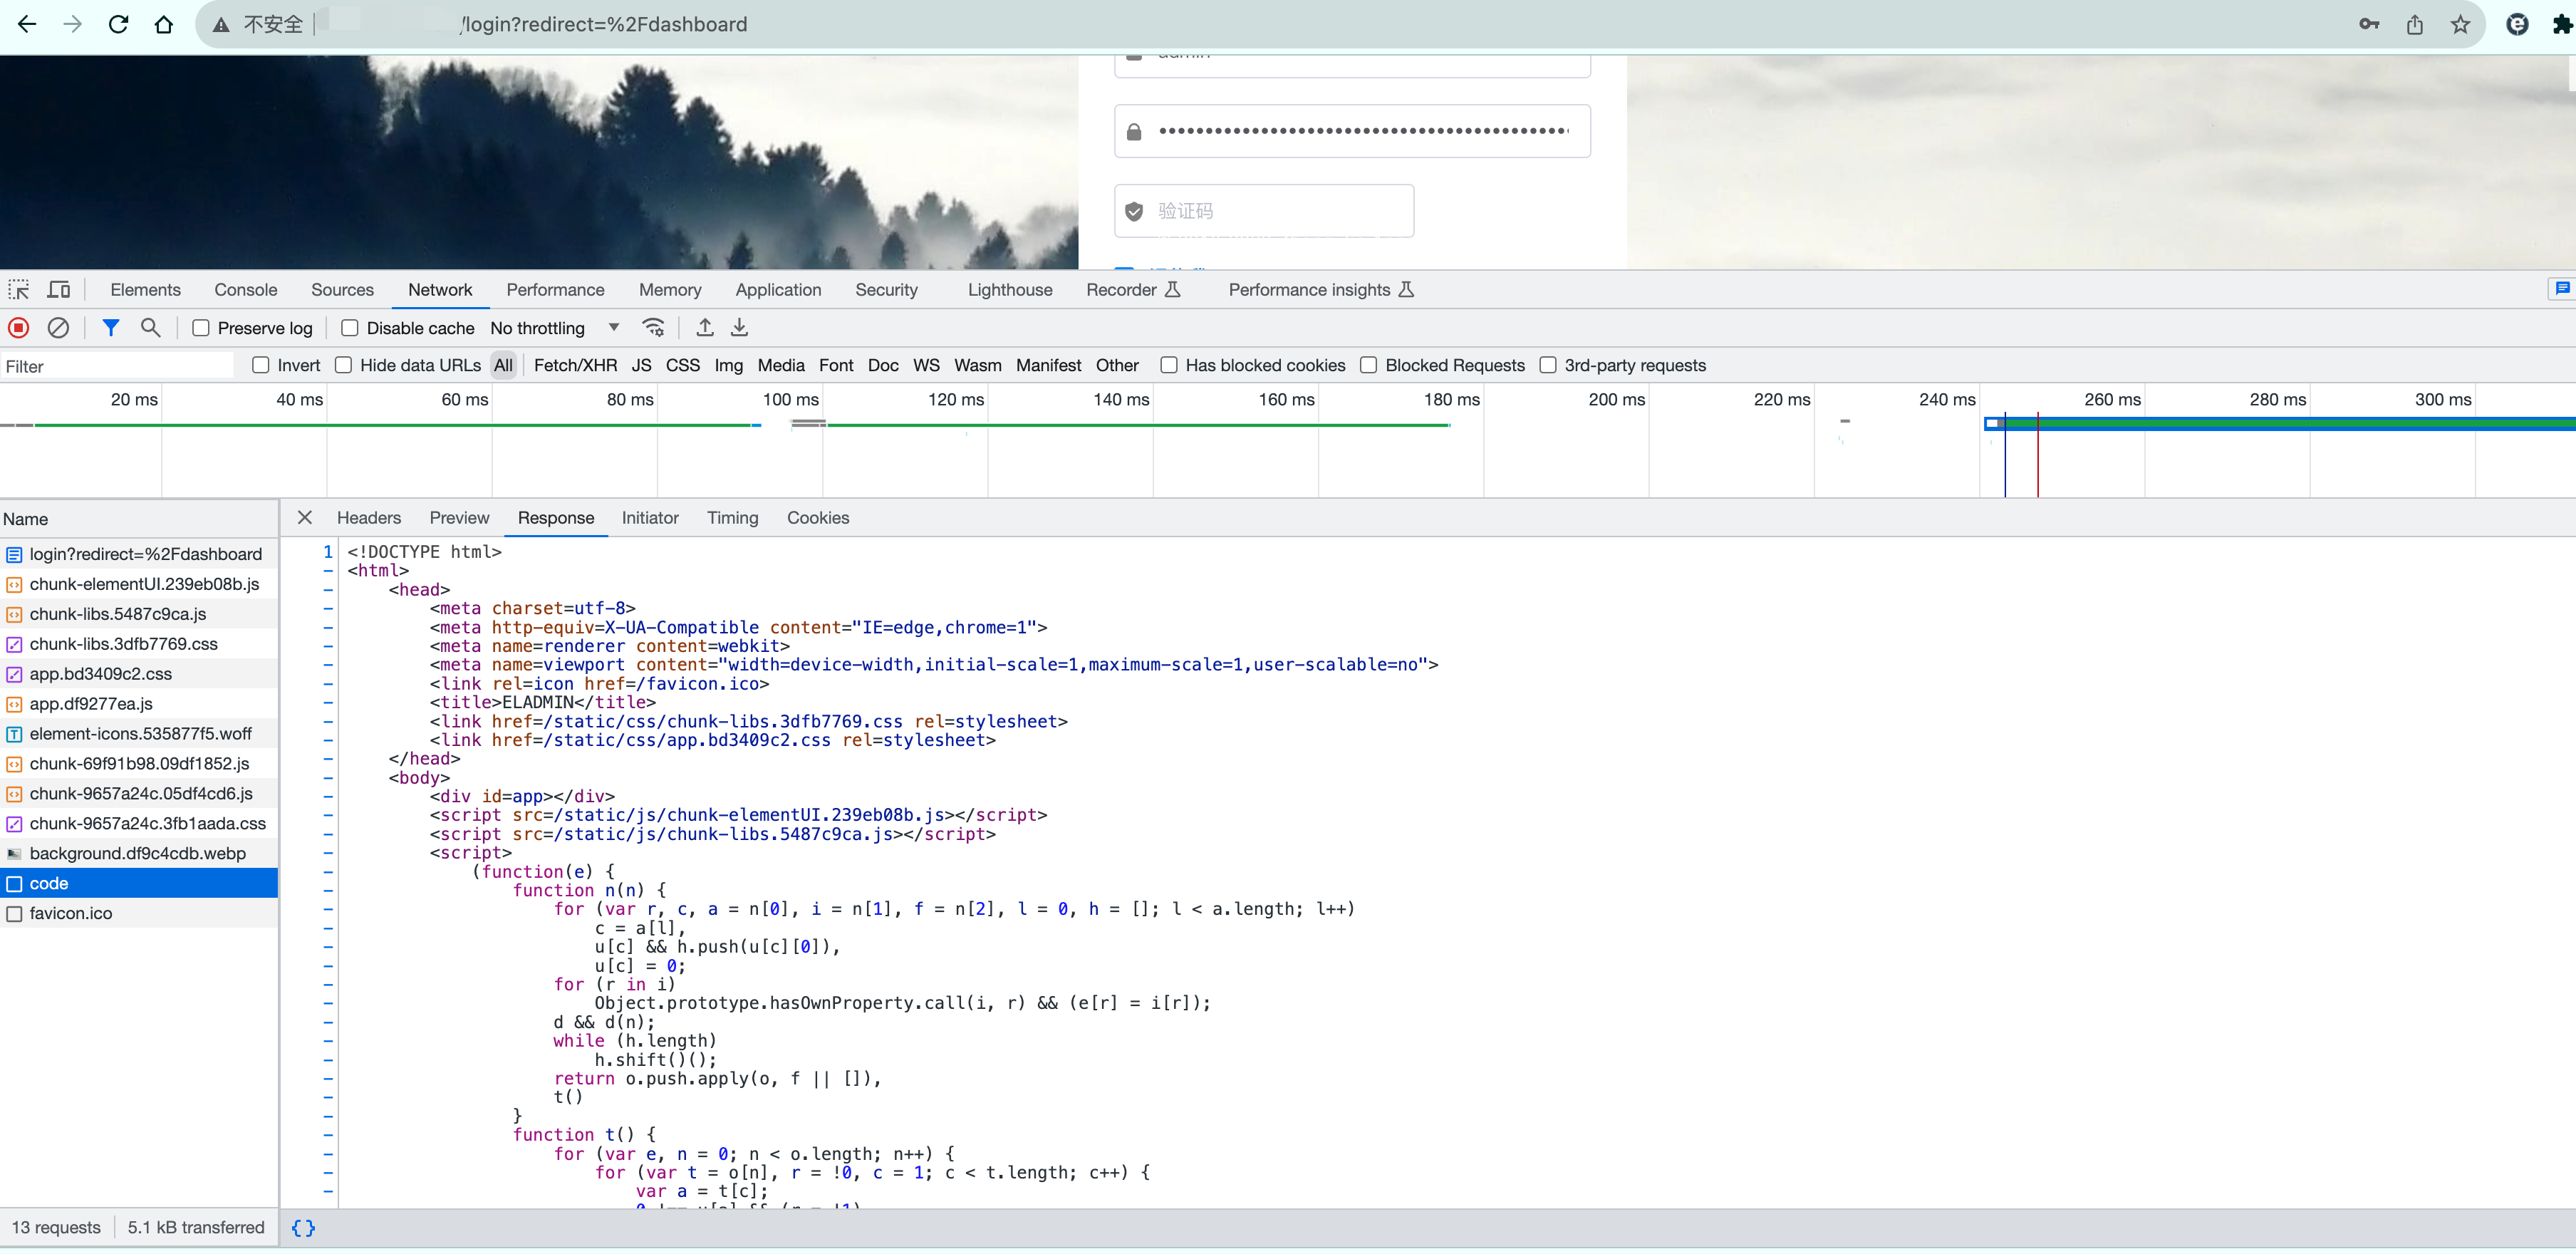Check Blocked Requests
Viewport: 2576px width, 1254px height.
pyautogui.click(x=1369, y=365)
